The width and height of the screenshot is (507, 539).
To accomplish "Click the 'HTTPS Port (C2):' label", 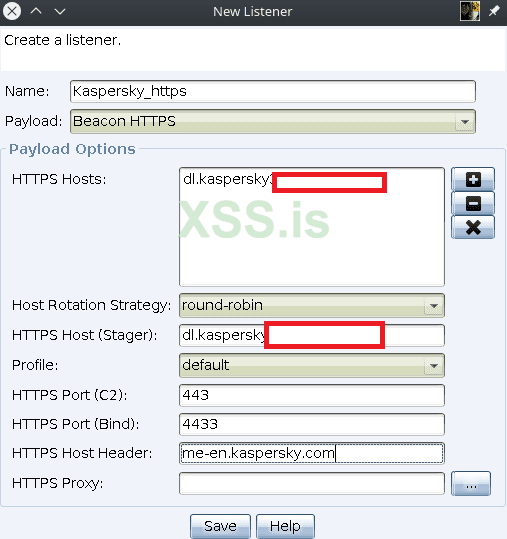I will point(69,395).
